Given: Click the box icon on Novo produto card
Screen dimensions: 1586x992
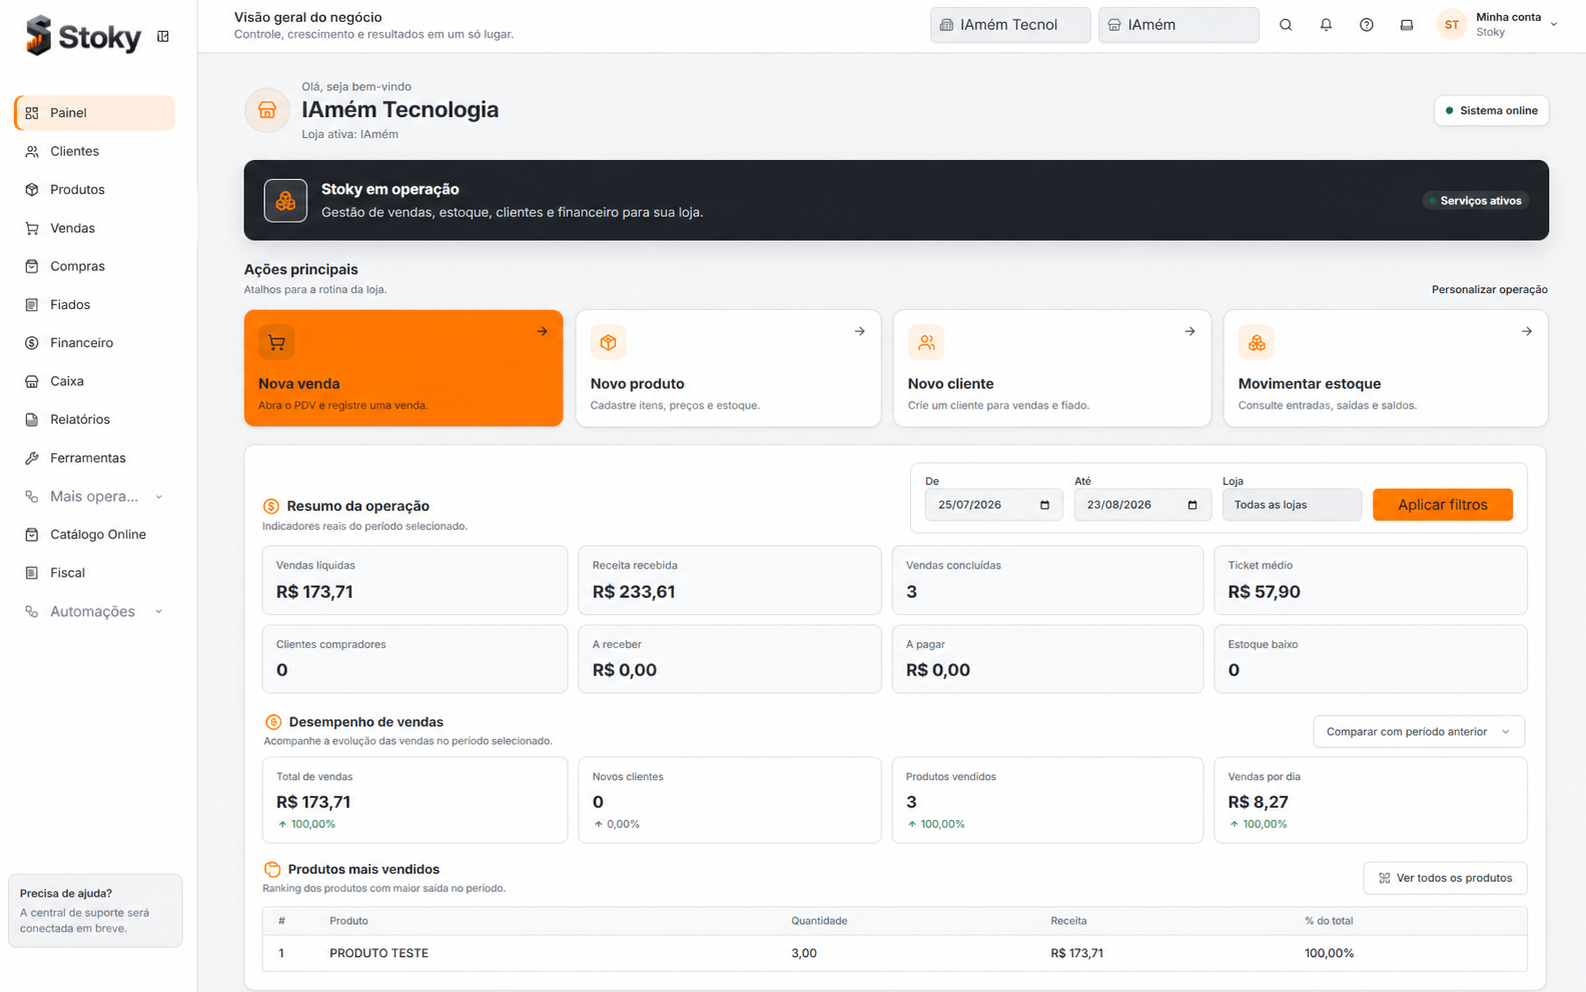Looking at the screenshot, I should [x=608, y=343].
